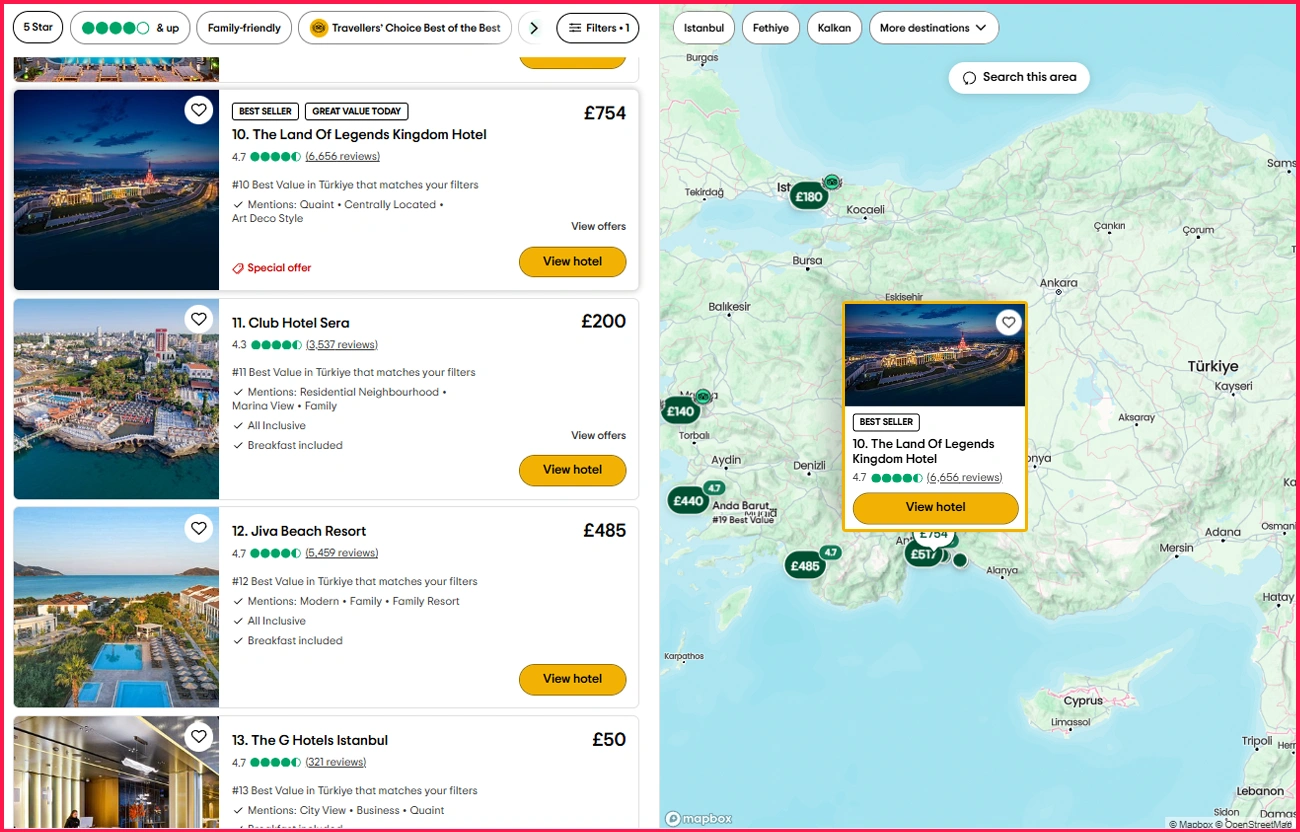Click View hotel for Club Hotel Sera
This screenshot has height=832, width=1300.
tap(572, 470)
